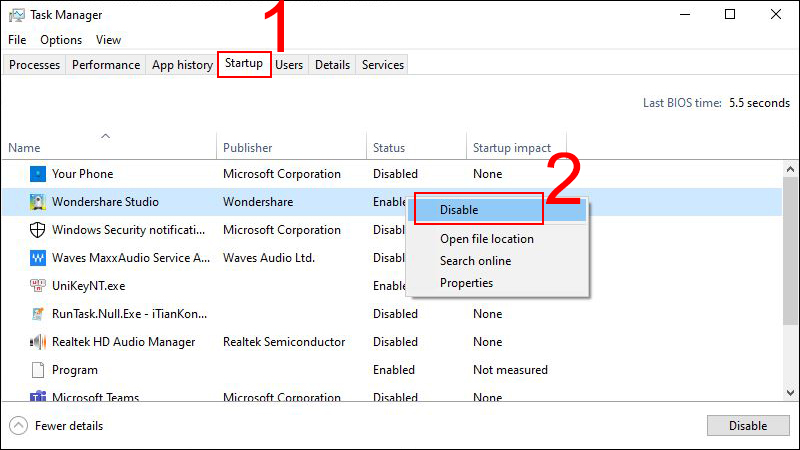Click the Wondershare Studio icon
Image resolution: width=800 pixels, height=450 pixels.
pos(38,202)
